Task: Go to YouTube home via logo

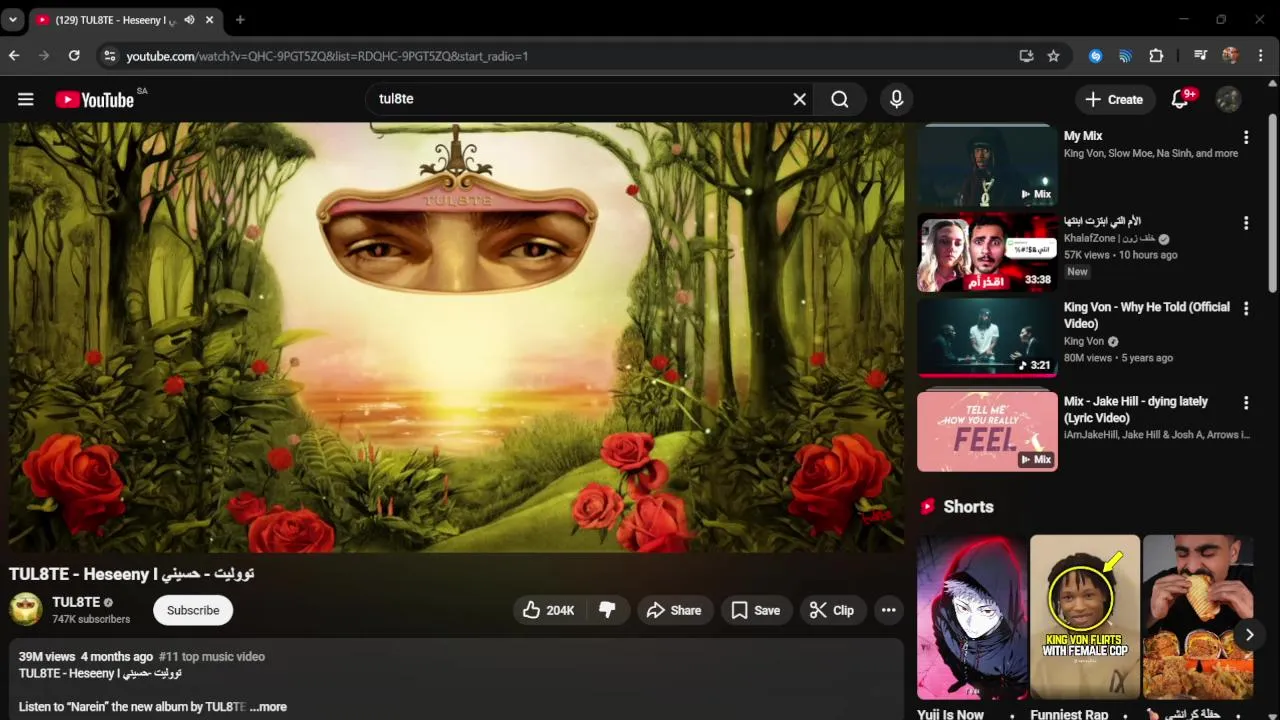Action: tap(95, 99)
